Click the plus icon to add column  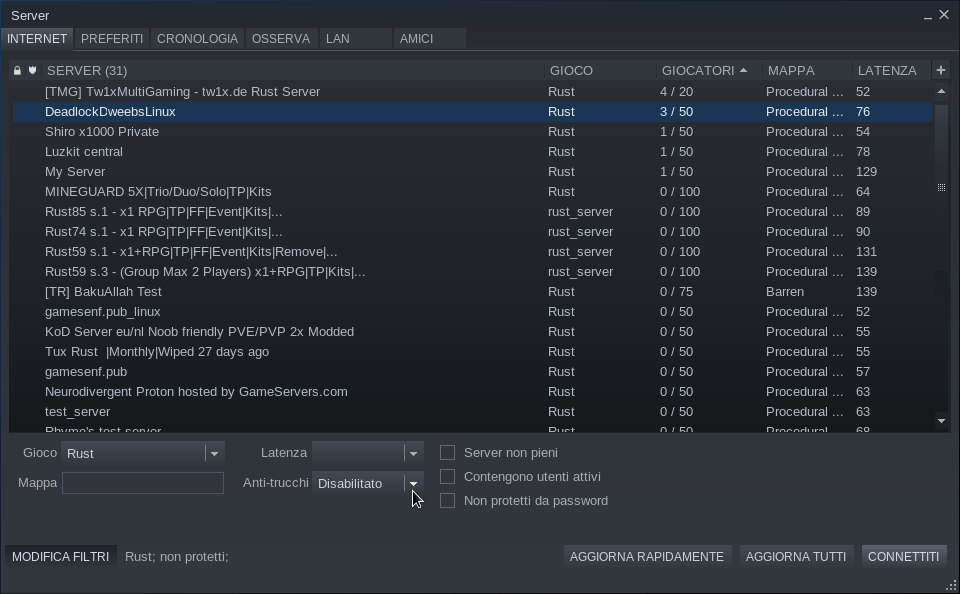pyautogui.click(x=941, y=70)
